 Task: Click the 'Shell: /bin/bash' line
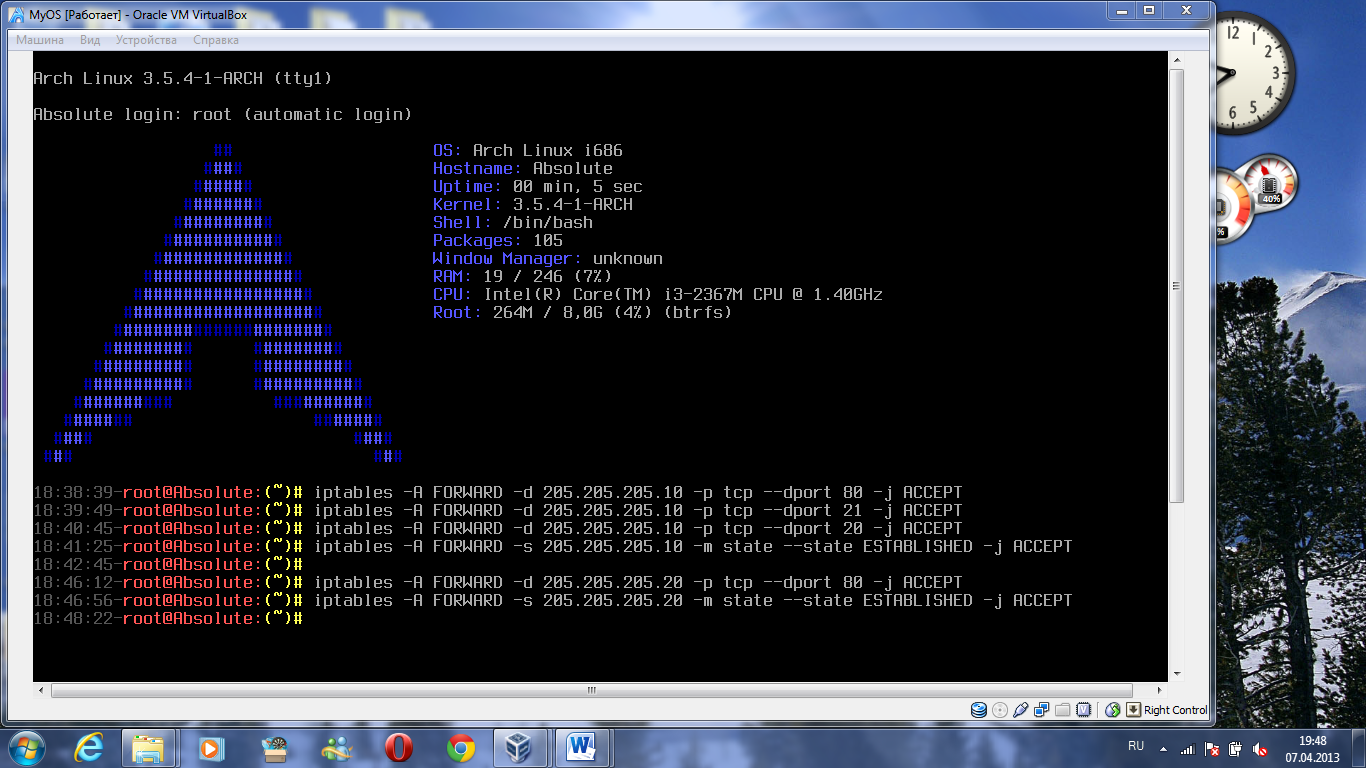[513, 222]
